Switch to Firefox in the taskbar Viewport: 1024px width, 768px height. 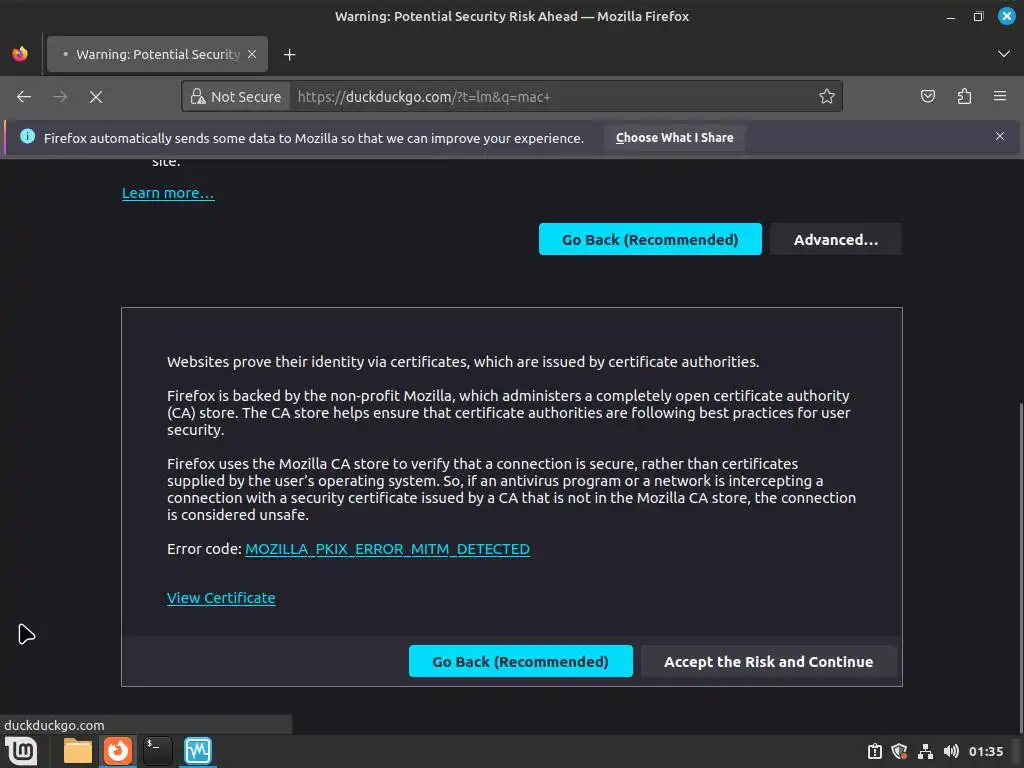(118, 751)
